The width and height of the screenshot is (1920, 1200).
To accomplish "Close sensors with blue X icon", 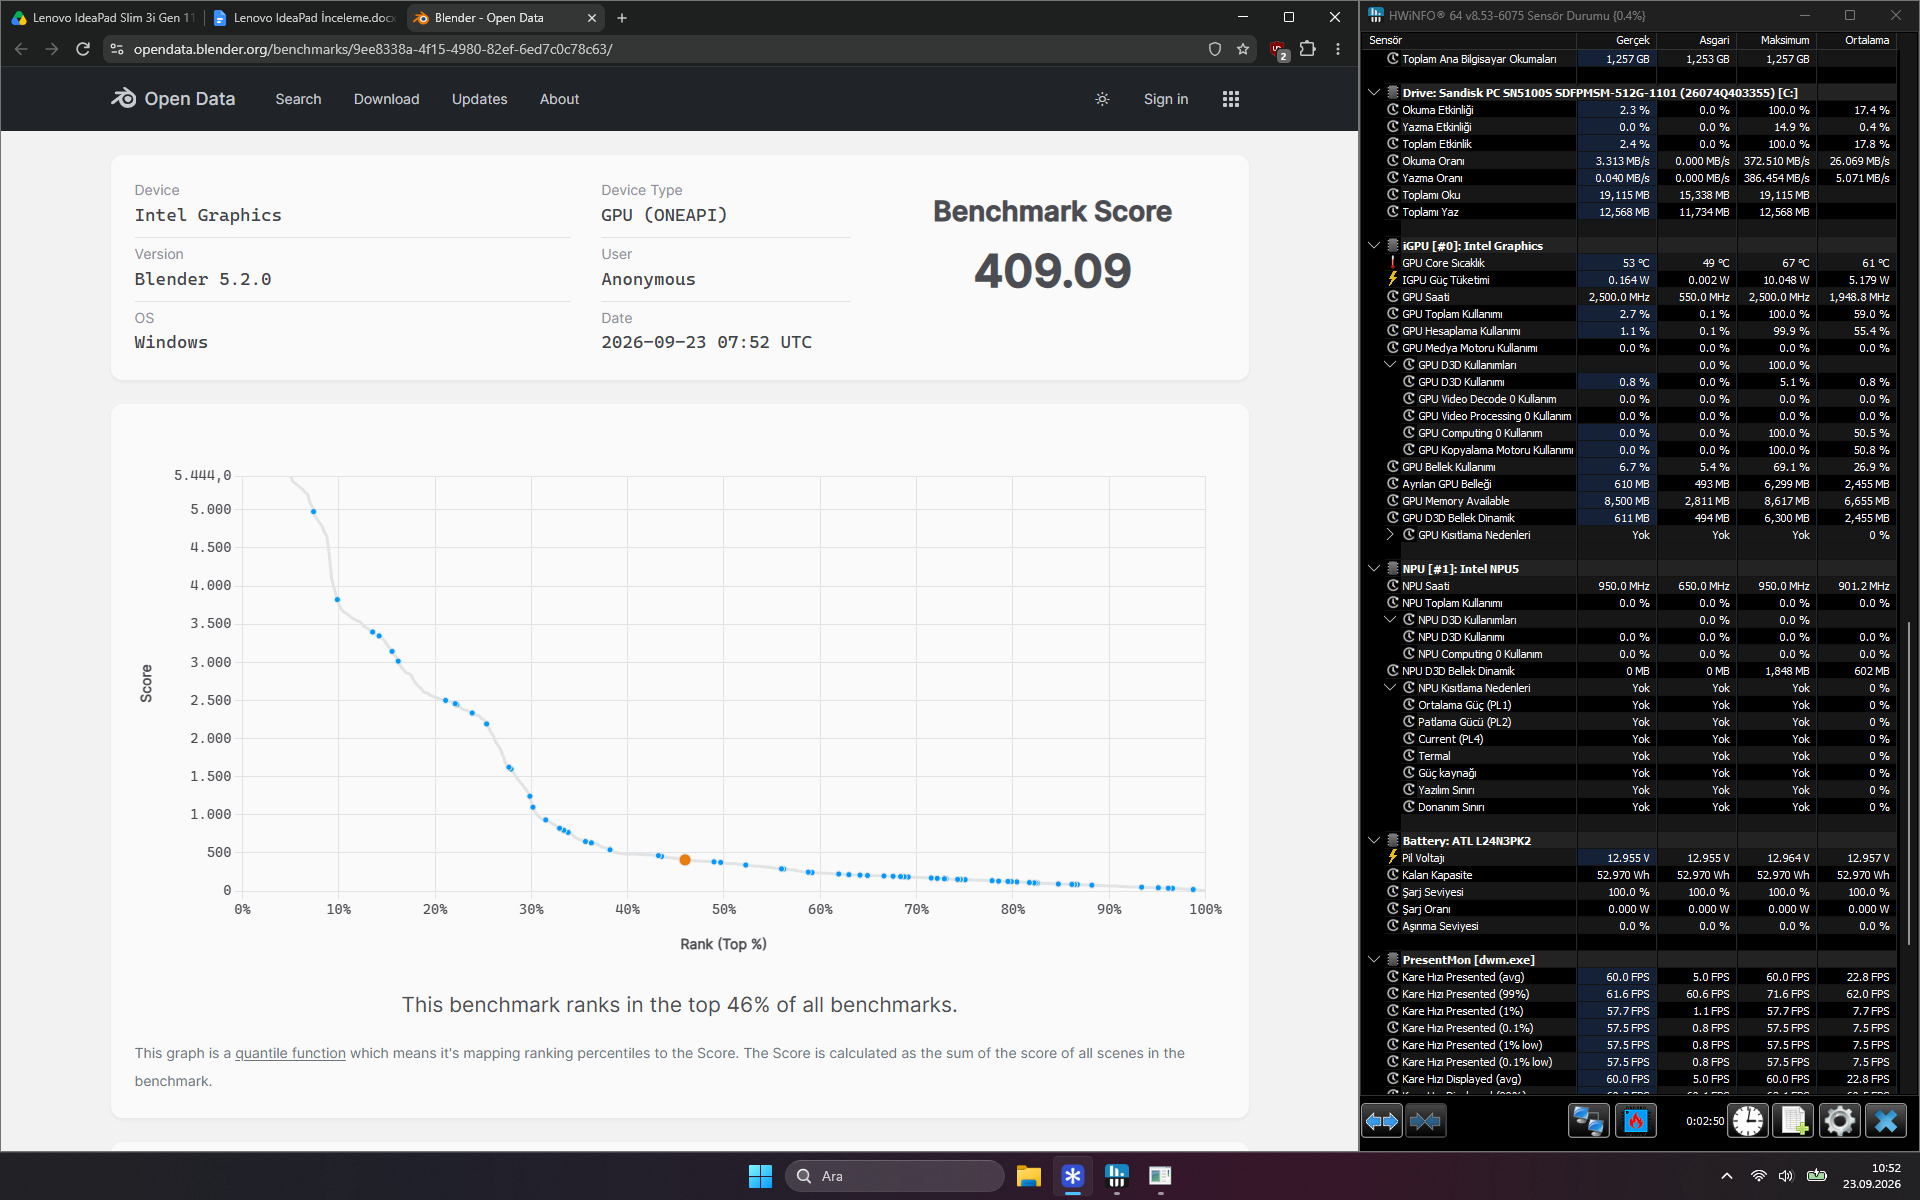I will coord(1886,1121).
